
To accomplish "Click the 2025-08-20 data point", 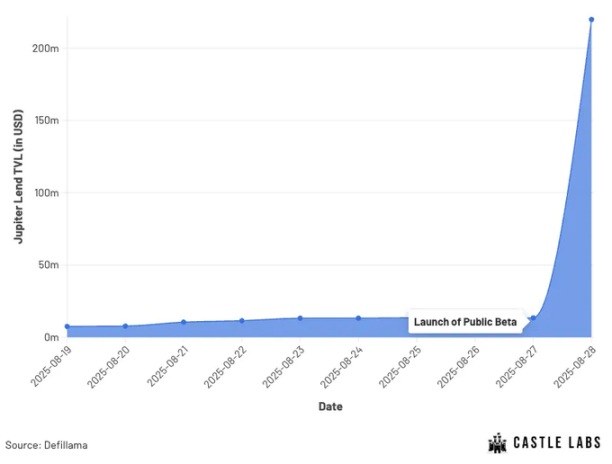I will 125,326.
